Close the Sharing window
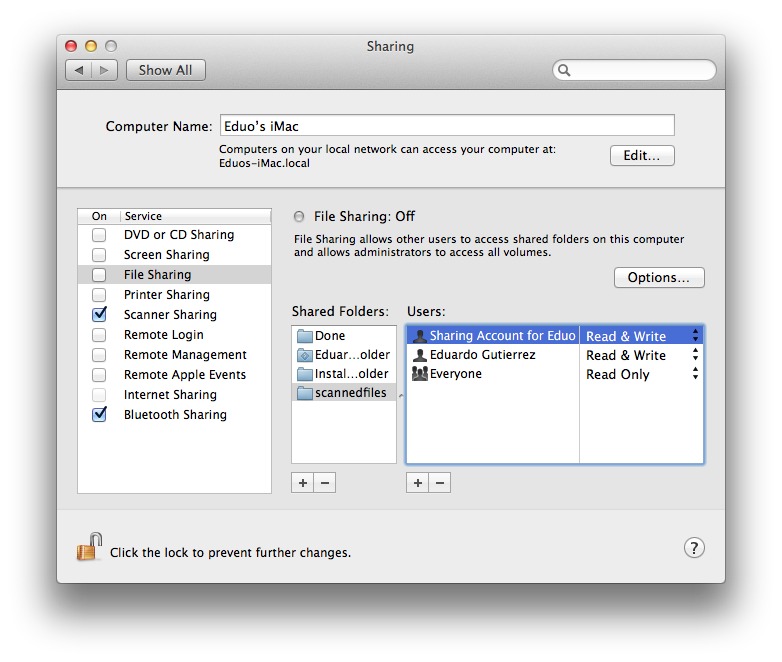Screen dimensions: 782x662 [71, 46]
